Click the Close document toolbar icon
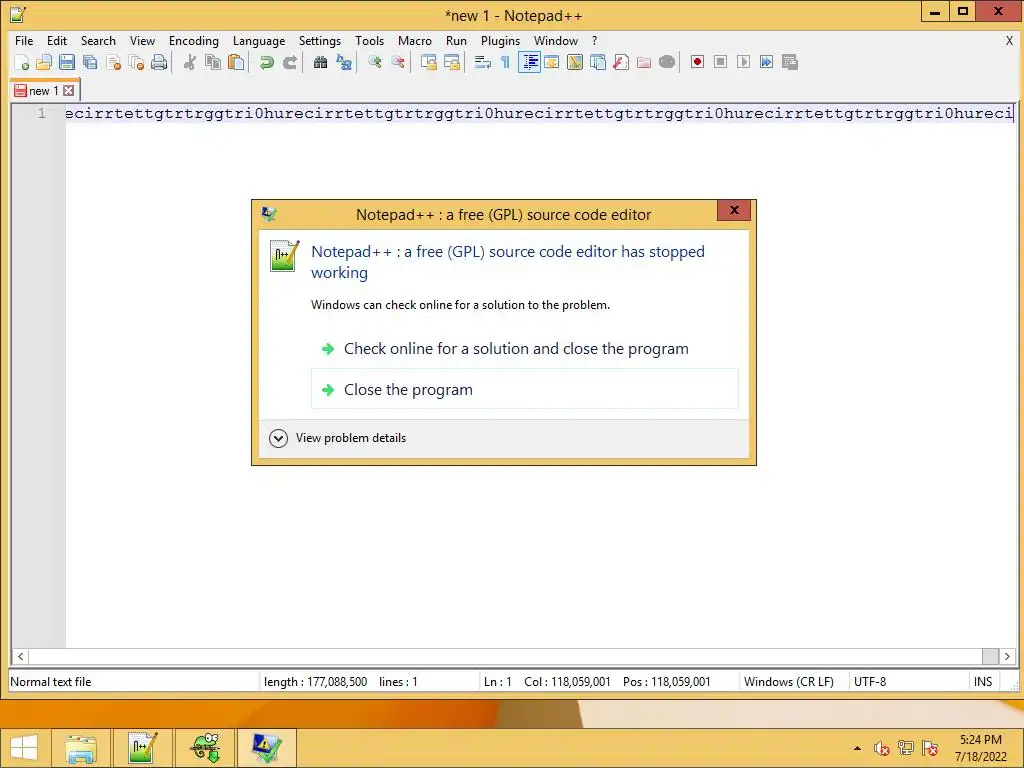The height and width of the screenshot is (768, 1024). click(x=113, y=63)
